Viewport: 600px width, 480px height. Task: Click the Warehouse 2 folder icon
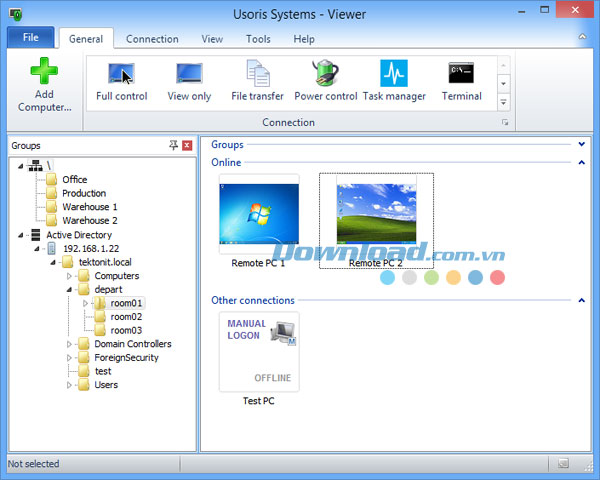pos(52,220)
